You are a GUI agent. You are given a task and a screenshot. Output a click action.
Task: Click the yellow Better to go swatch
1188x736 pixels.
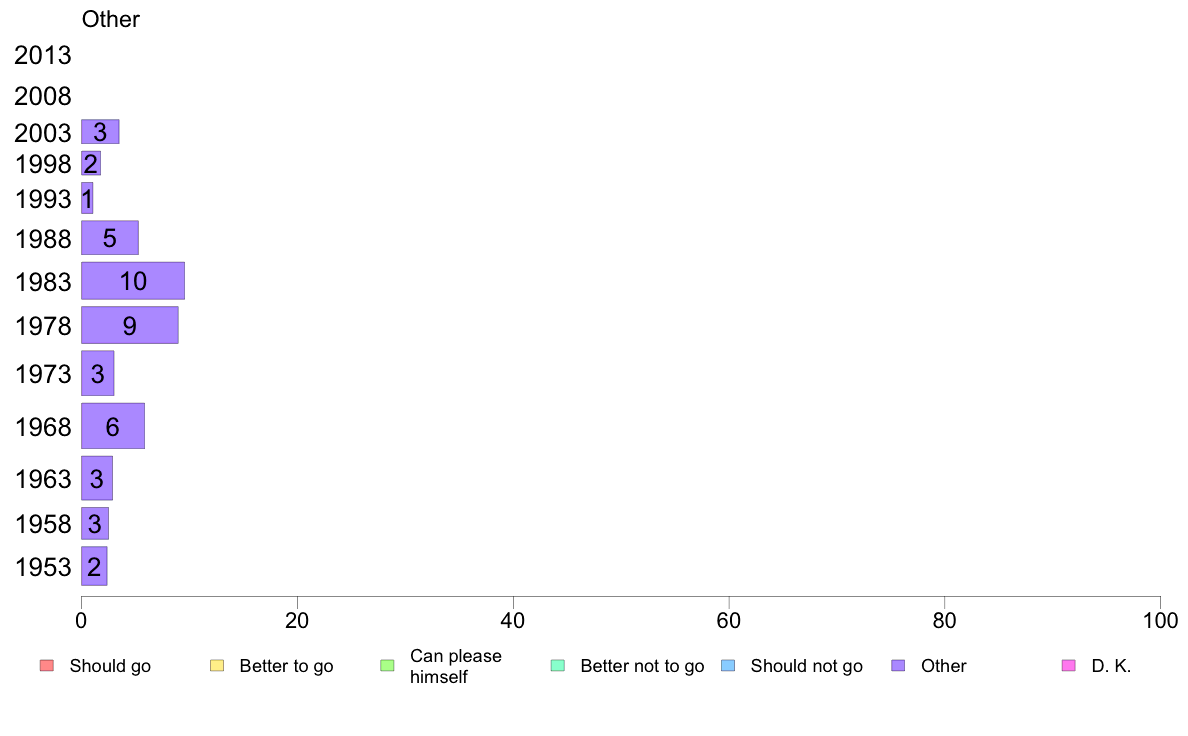pos(217,666)
